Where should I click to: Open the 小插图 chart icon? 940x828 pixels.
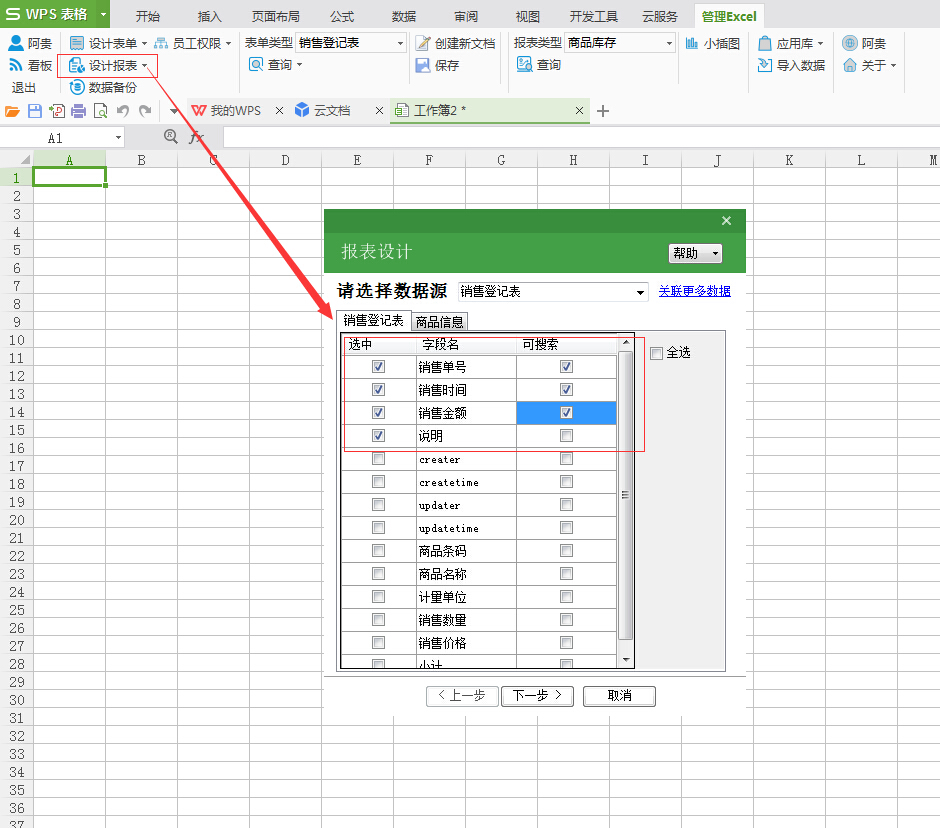click(x=692, y=43)
